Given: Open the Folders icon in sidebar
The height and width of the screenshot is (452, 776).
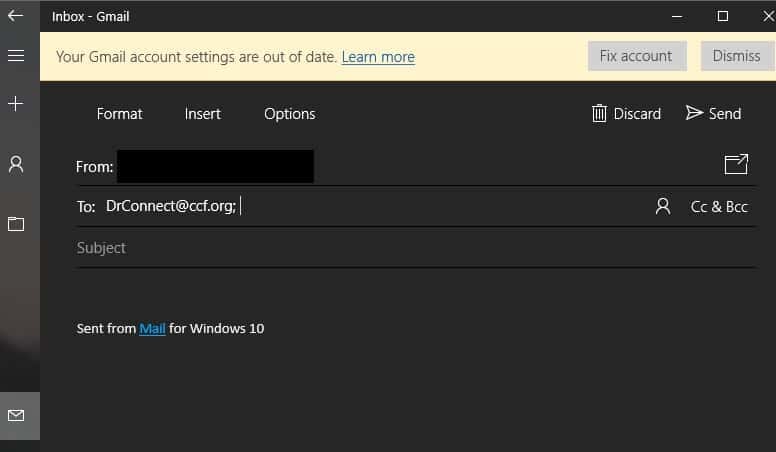Looking at the screenshot, I should (x=16, y=224).
